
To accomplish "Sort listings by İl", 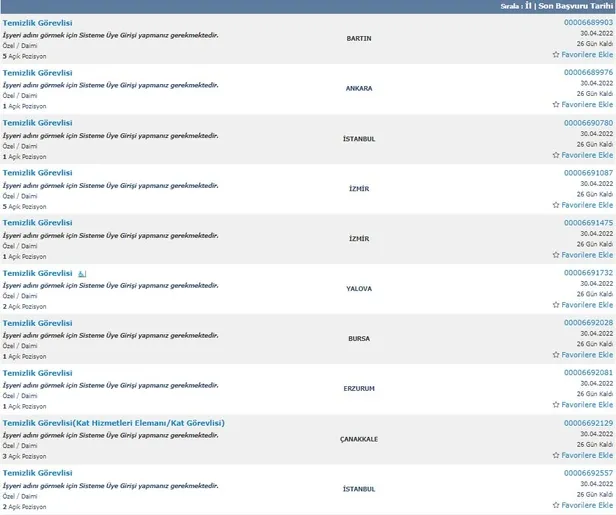I will [528, 6].
